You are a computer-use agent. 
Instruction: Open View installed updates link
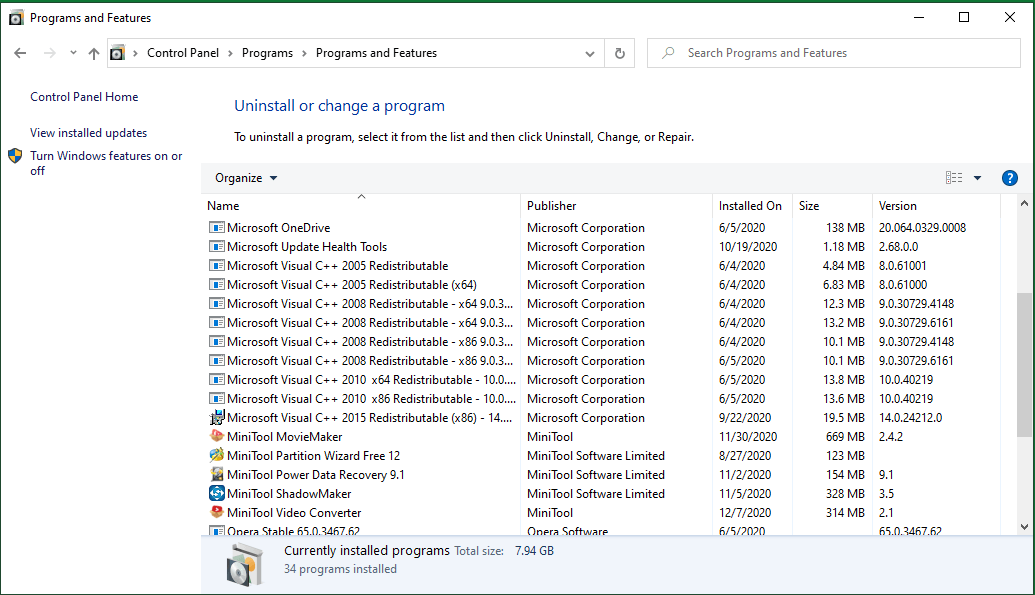click(88, 133)
